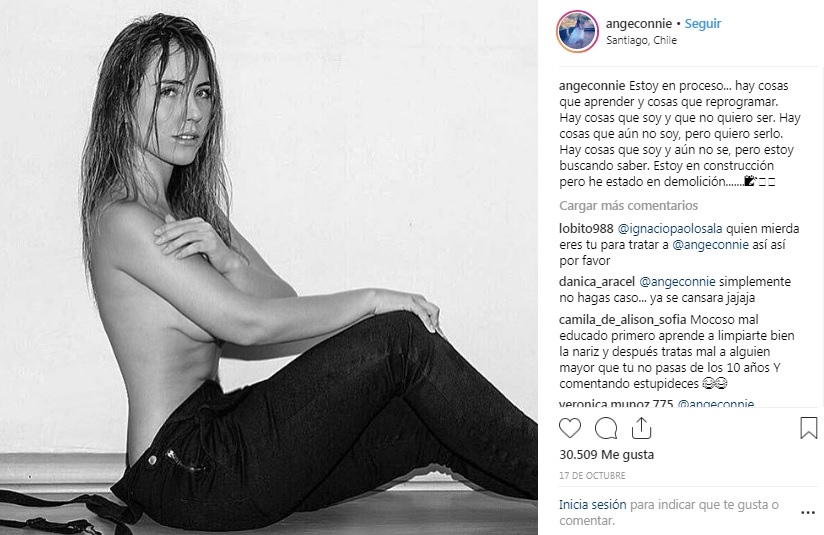Open angeconnie username in the caption
824x535 pixels.
[x=592, y=86]
